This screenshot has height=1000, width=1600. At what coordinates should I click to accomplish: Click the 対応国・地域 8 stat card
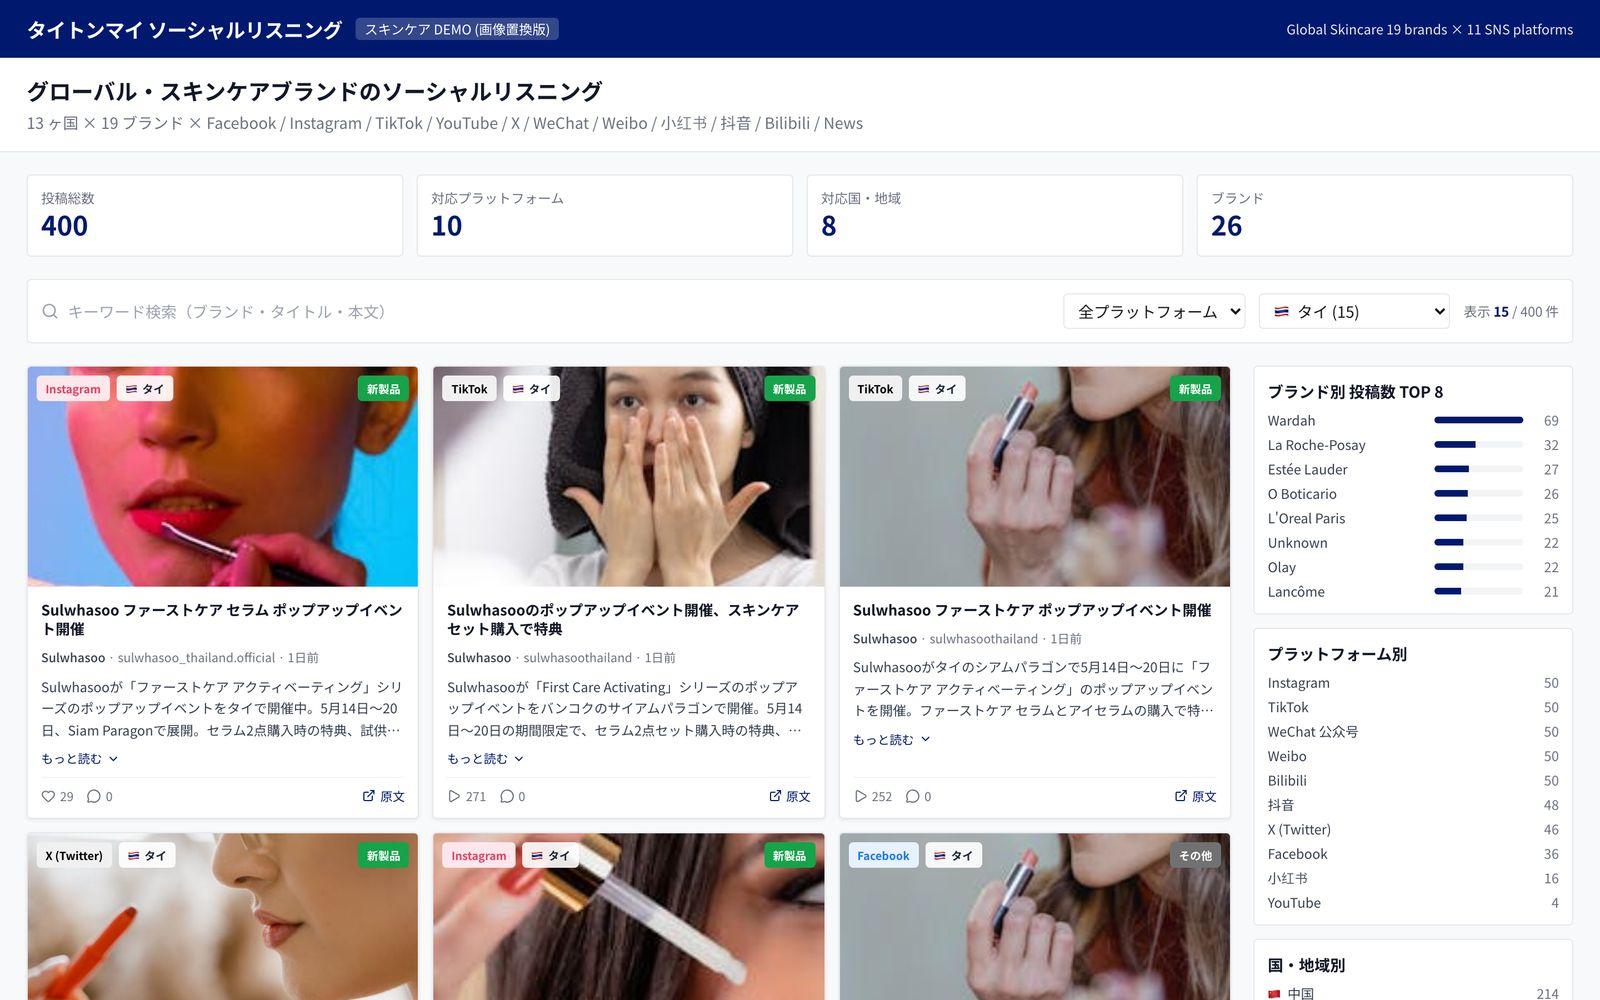point(995,216)
